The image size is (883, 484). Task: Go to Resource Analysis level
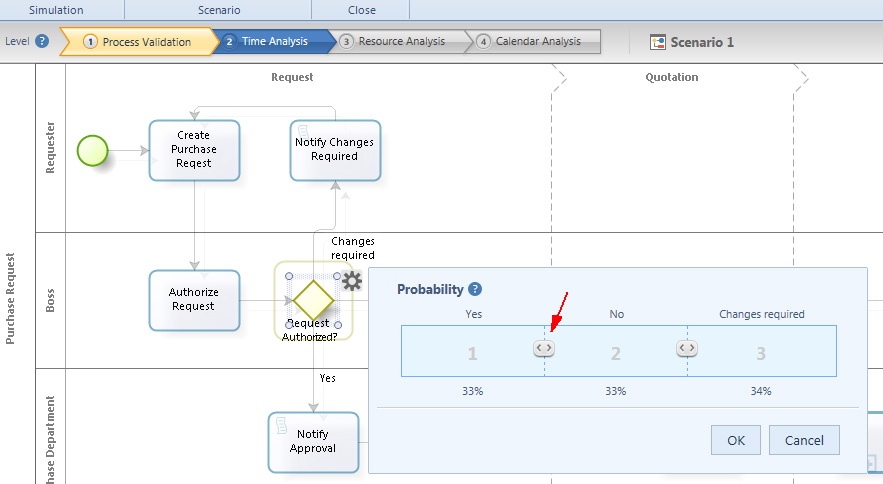coord(402,41)
